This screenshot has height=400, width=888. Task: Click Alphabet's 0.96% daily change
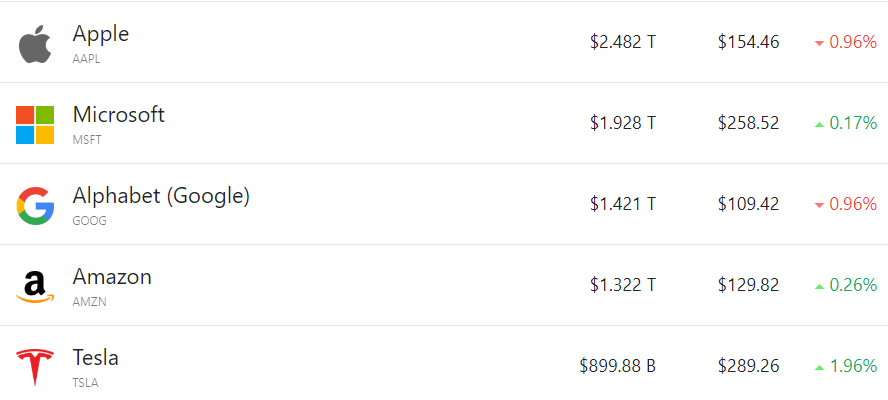click(x=853, y=204)
